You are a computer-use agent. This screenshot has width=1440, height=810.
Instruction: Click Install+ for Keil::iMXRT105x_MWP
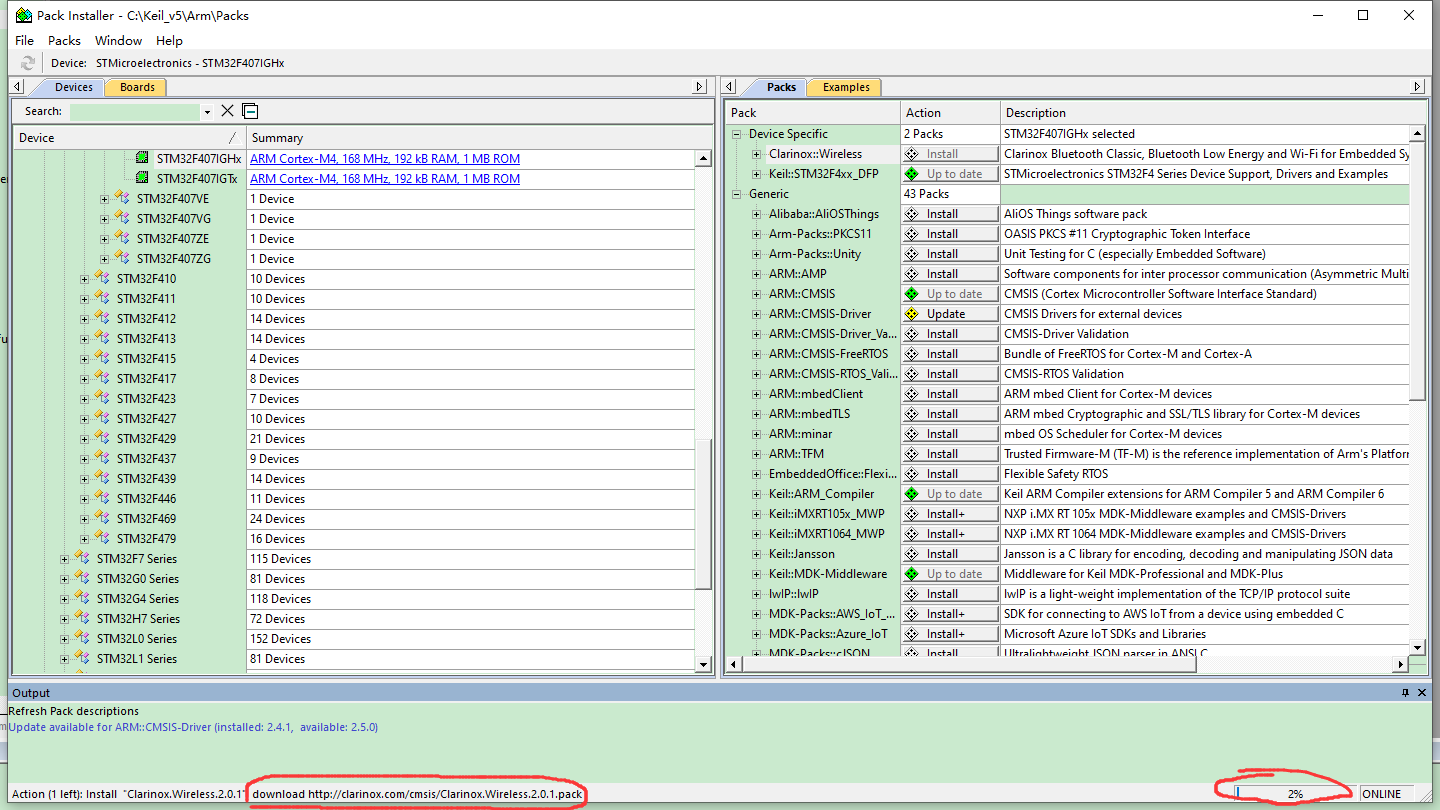point(950,514)
